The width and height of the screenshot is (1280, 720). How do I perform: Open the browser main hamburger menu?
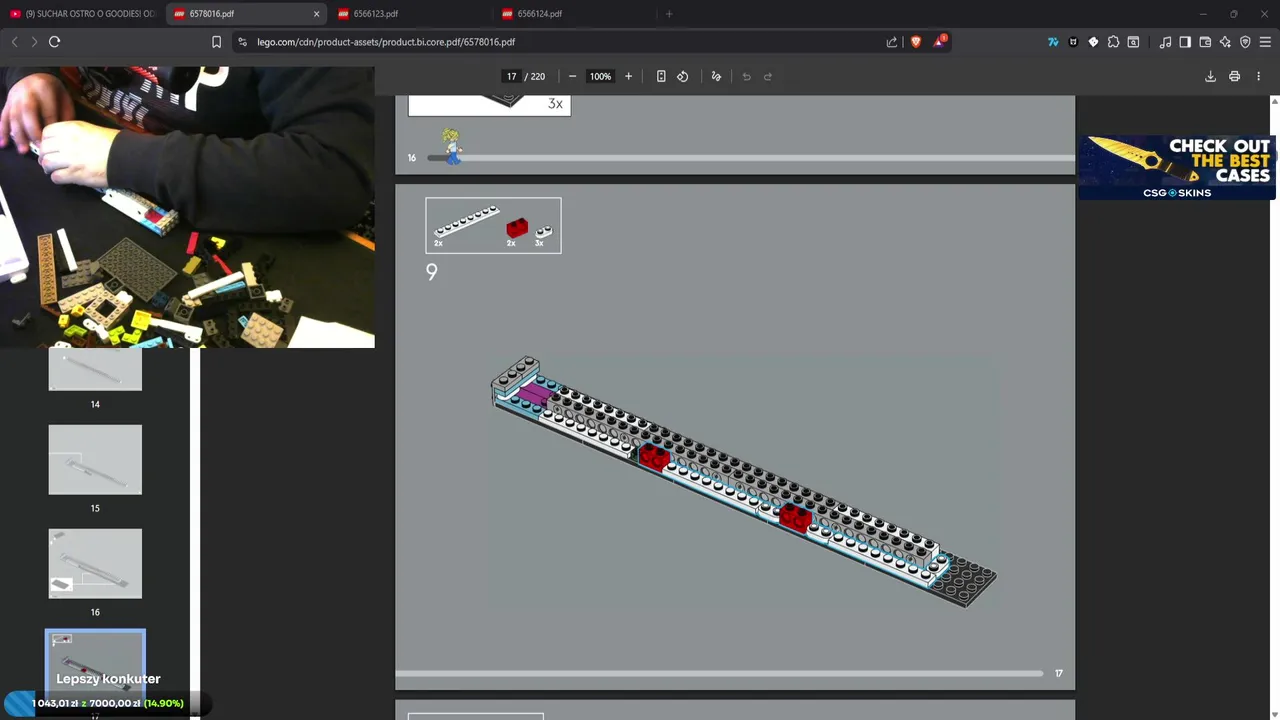click(1265, 42)
